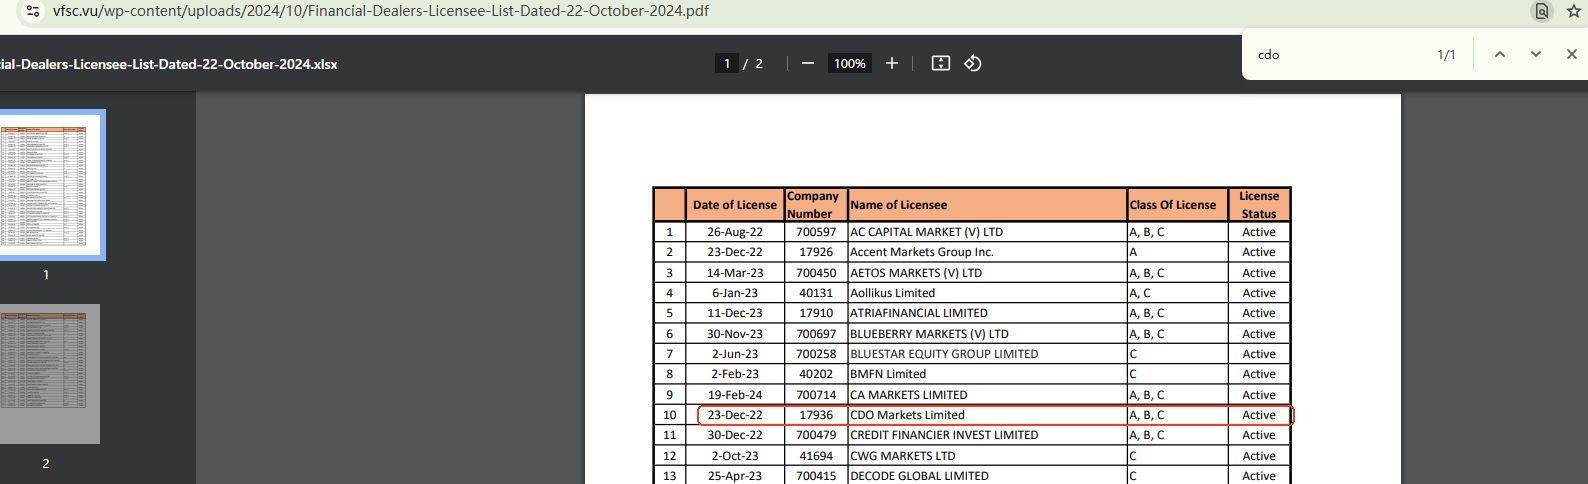Close the find bar
Image resolution: width=1588 pixels, height=484 pixels.
[x=1571, y=54]
